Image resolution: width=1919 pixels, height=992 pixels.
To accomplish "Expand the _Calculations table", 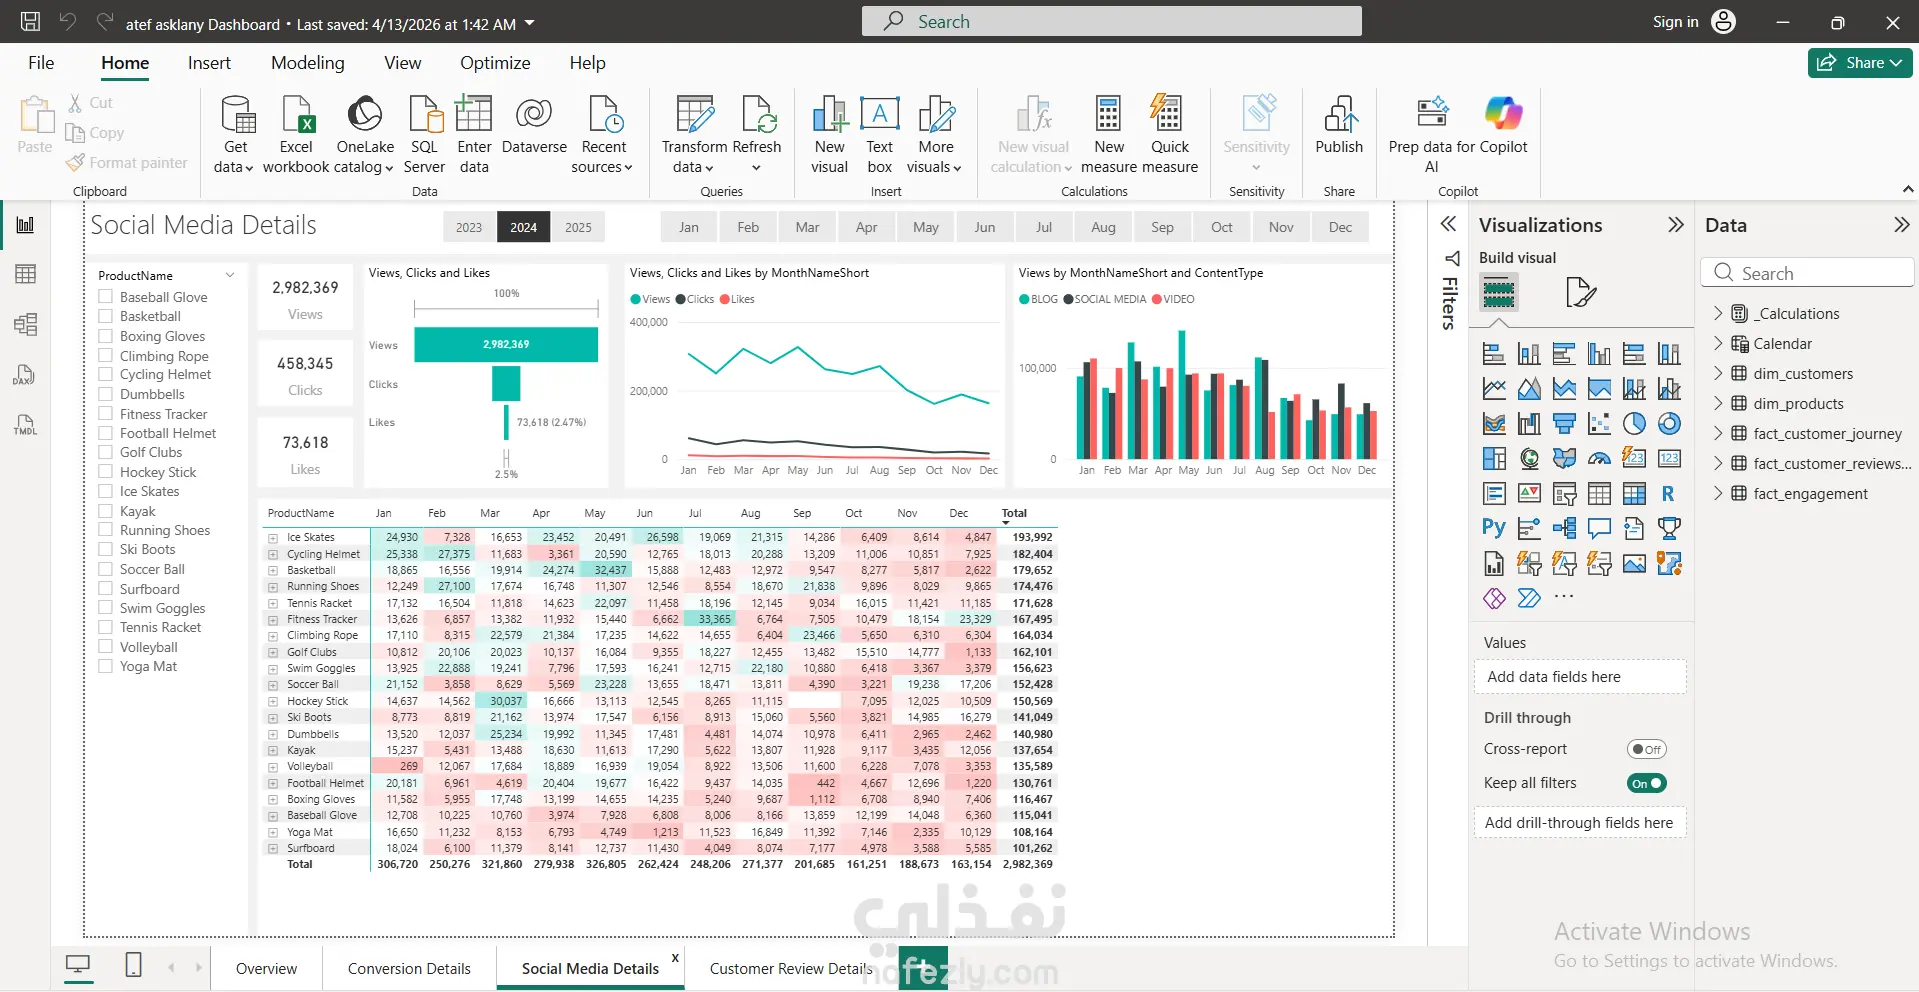I will [x=1718, y=313].
